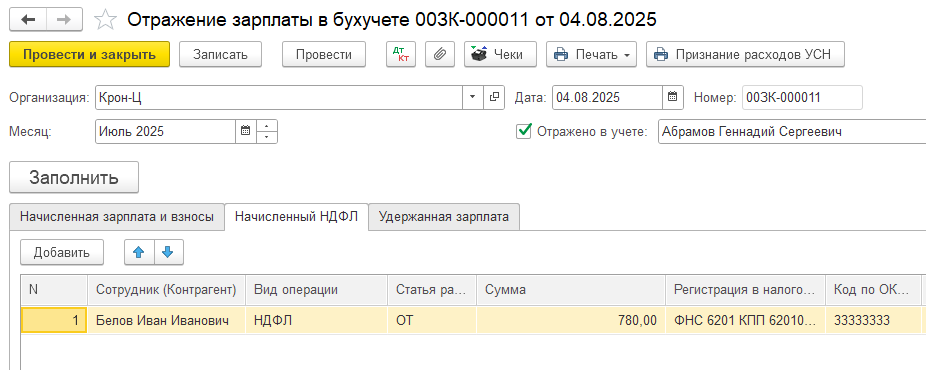Switch to Удержанная зарплата tab

coord(444,217)
